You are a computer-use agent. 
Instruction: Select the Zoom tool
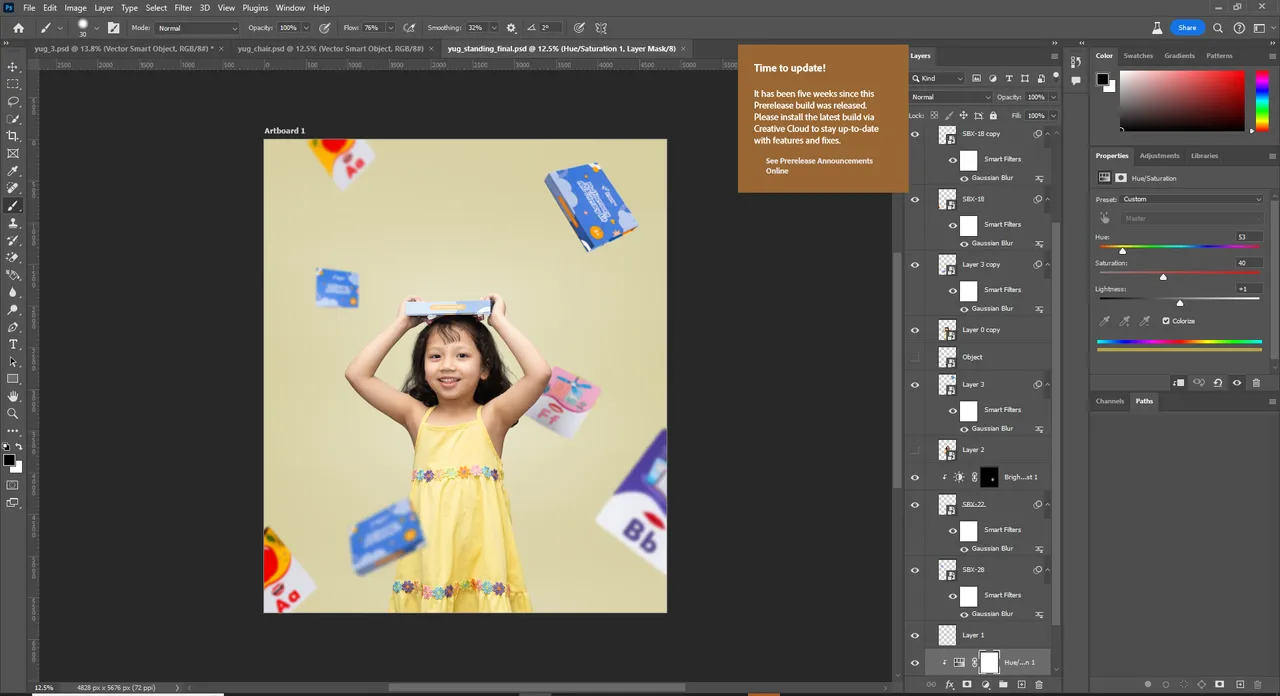(13, 413)
